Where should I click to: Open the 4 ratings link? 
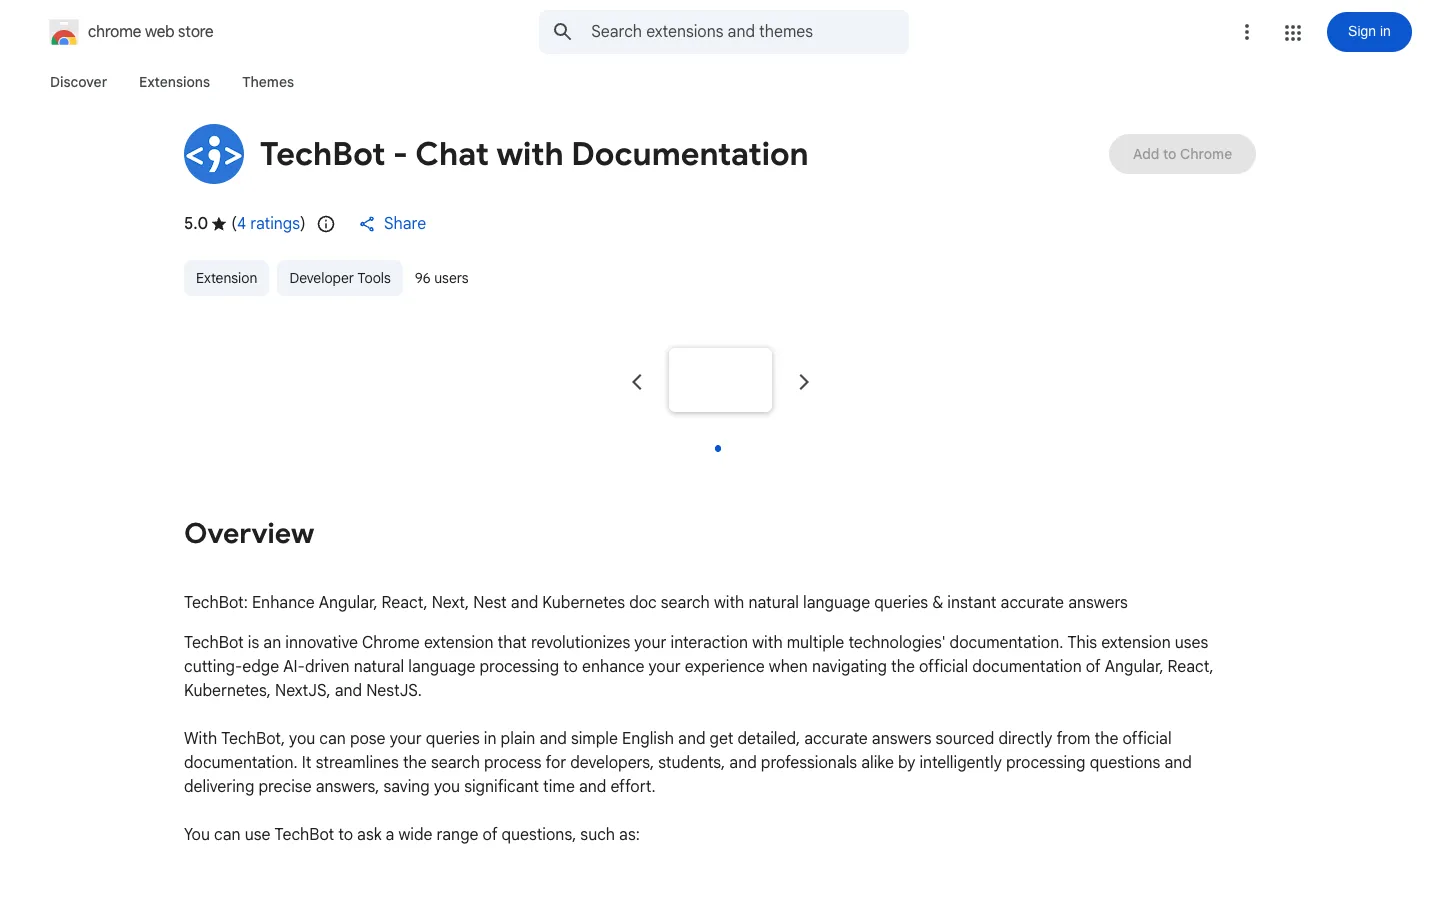(x=269, y=224)
